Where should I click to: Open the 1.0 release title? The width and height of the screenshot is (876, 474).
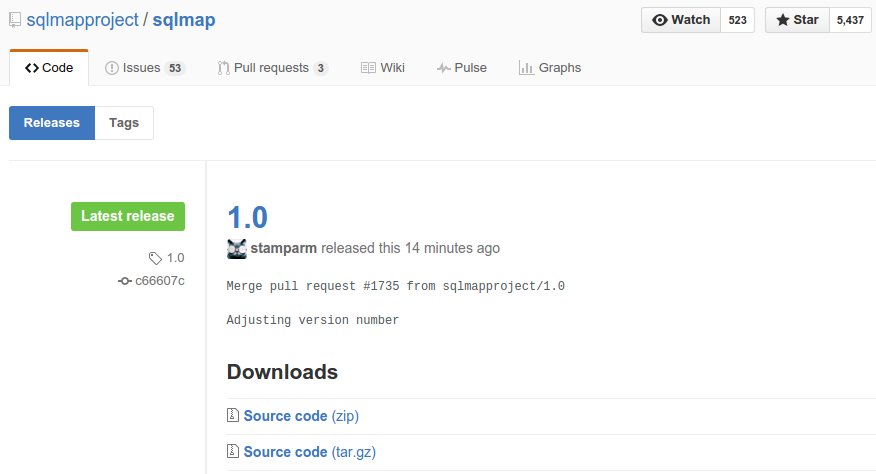pyautogui.click(x=247, y=217)
